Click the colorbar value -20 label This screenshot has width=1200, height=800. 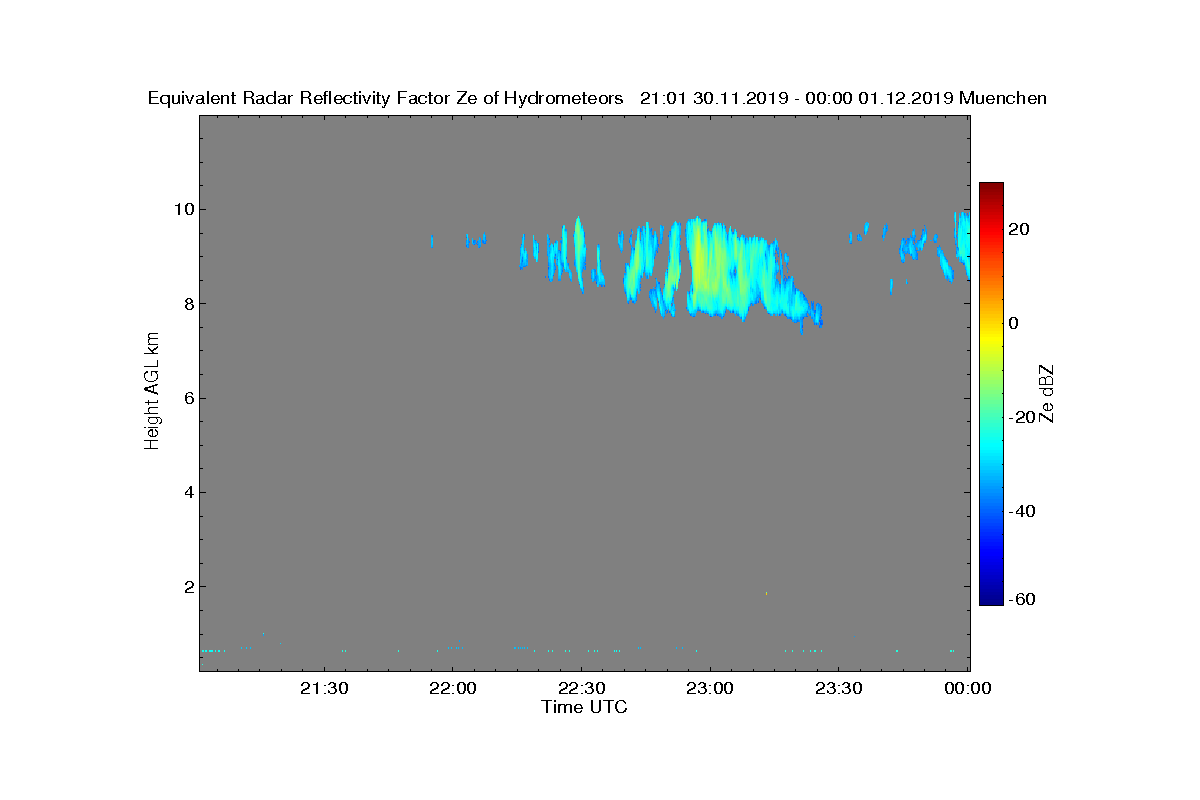1023,418
